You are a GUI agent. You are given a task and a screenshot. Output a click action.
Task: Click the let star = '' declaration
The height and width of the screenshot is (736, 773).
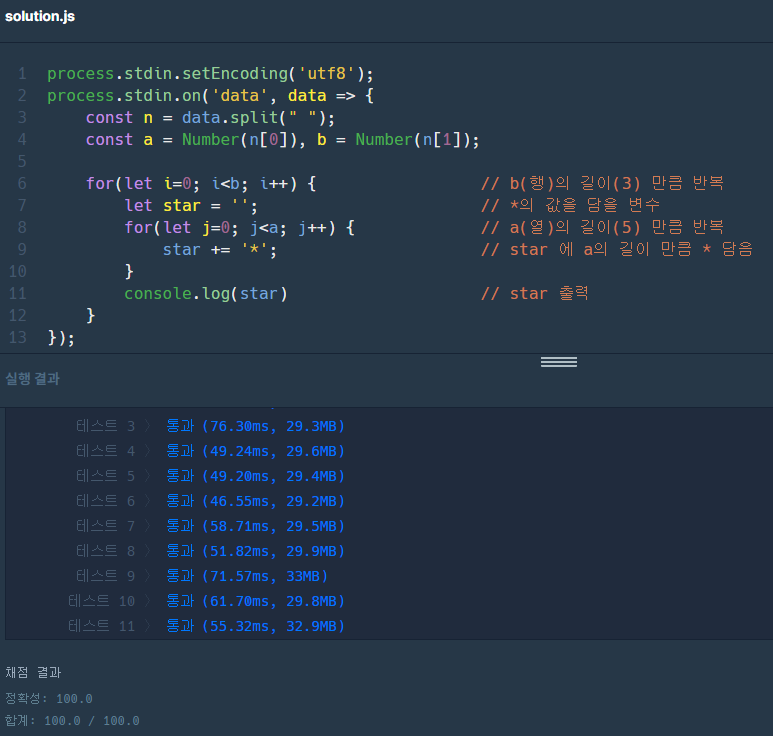(x=191, y=206)
